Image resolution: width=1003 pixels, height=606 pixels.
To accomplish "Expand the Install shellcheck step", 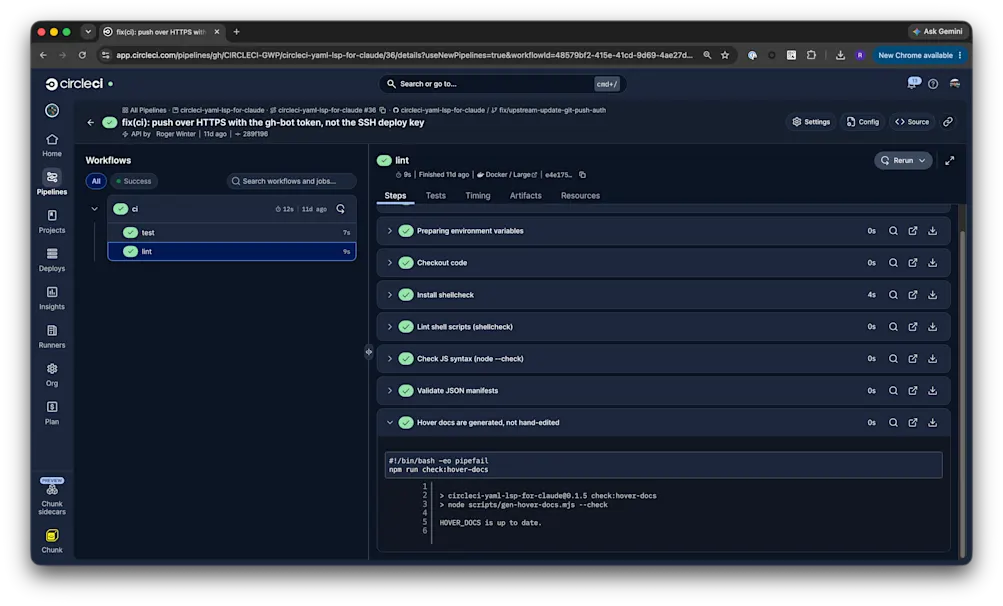I will [x=390, y=295].
